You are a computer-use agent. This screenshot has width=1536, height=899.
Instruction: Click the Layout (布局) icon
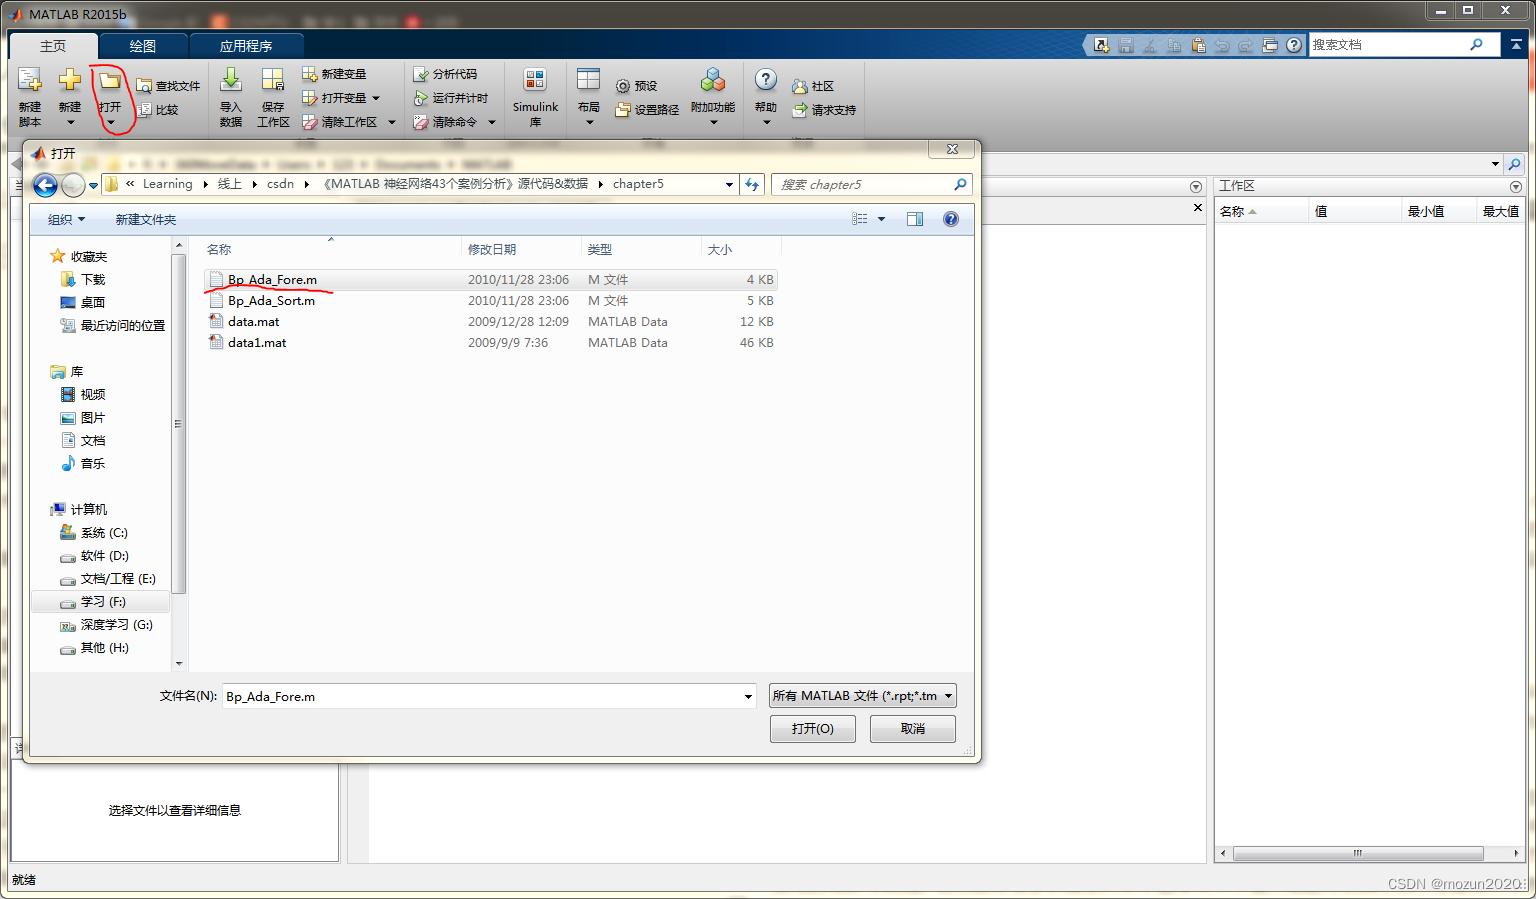[x=589, y=82]
